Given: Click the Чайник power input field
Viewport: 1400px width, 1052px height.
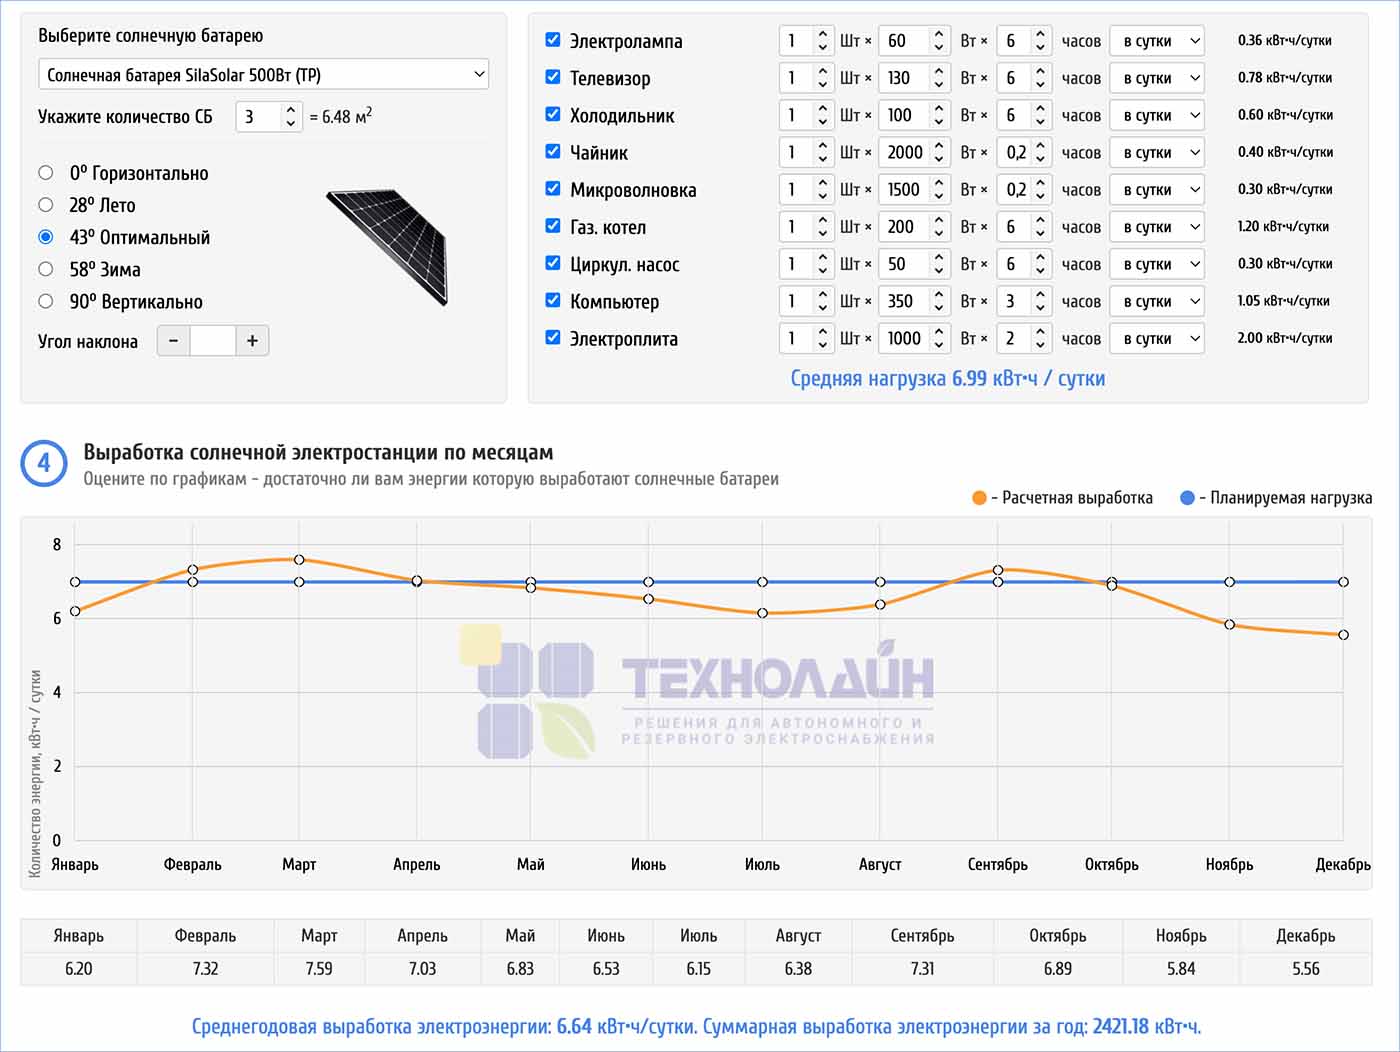Looking at the screenshot, I should pyautogui.click(x=903, y=152).
